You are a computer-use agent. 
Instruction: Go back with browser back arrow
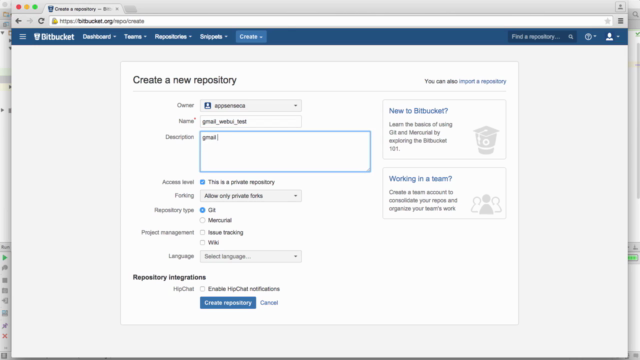[x=18, y=21]
